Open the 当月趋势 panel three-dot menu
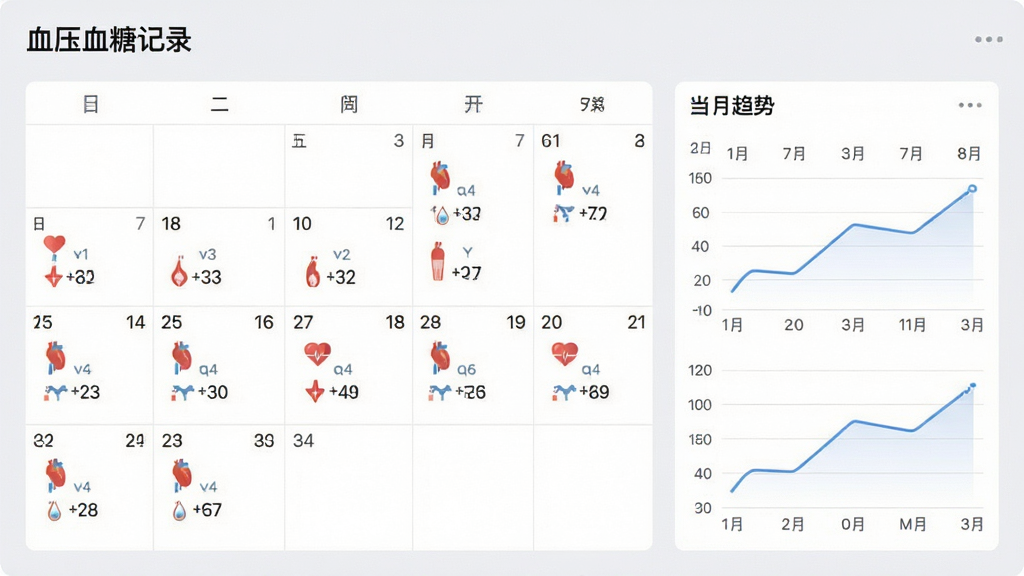1024x576 pixels. [x=970, y=105]
